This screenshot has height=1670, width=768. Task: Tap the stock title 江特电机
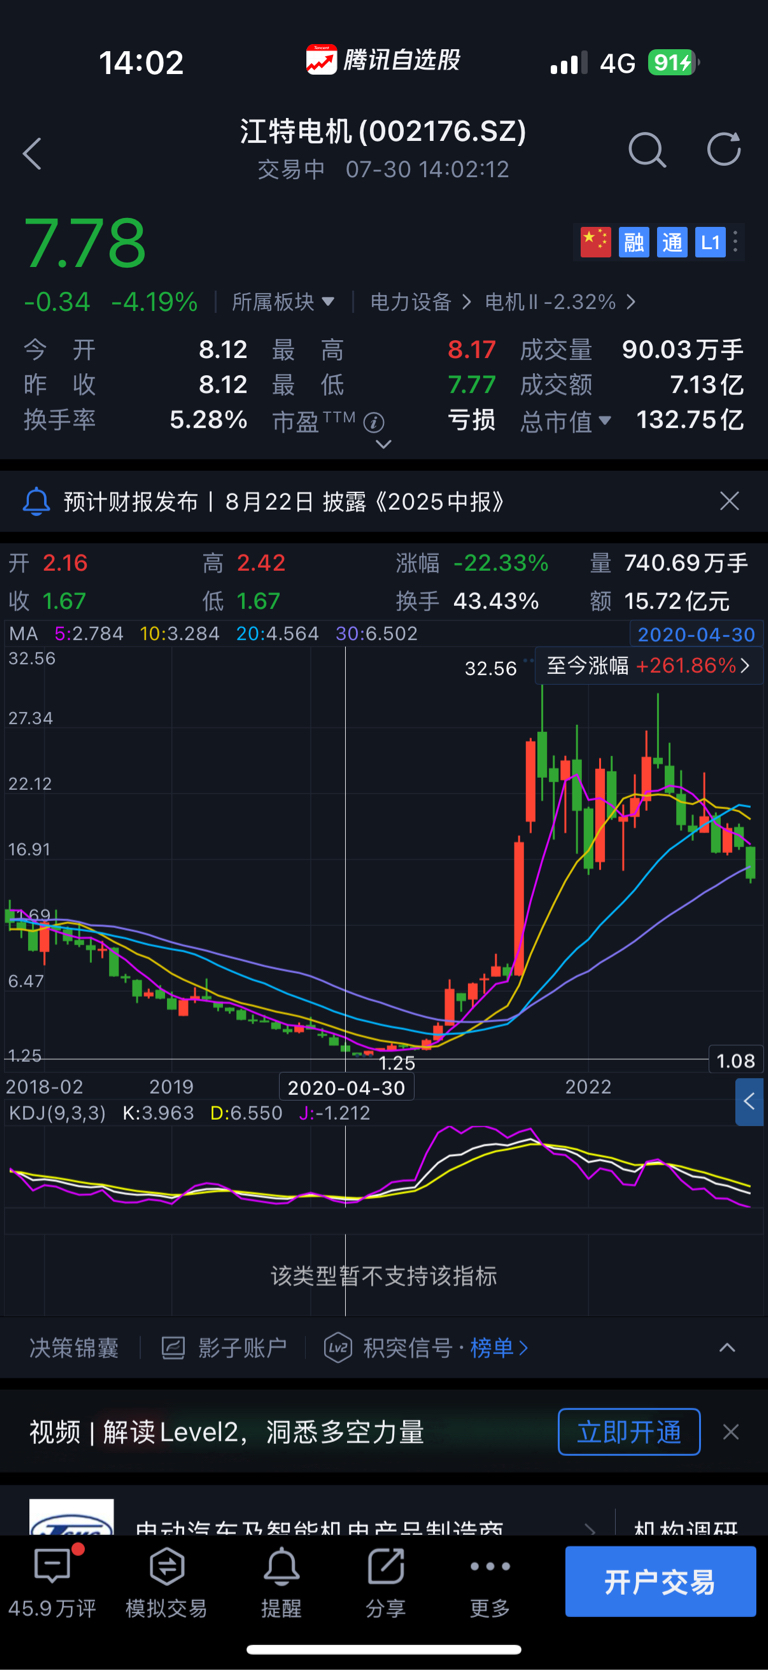click(x=383, y=131)
